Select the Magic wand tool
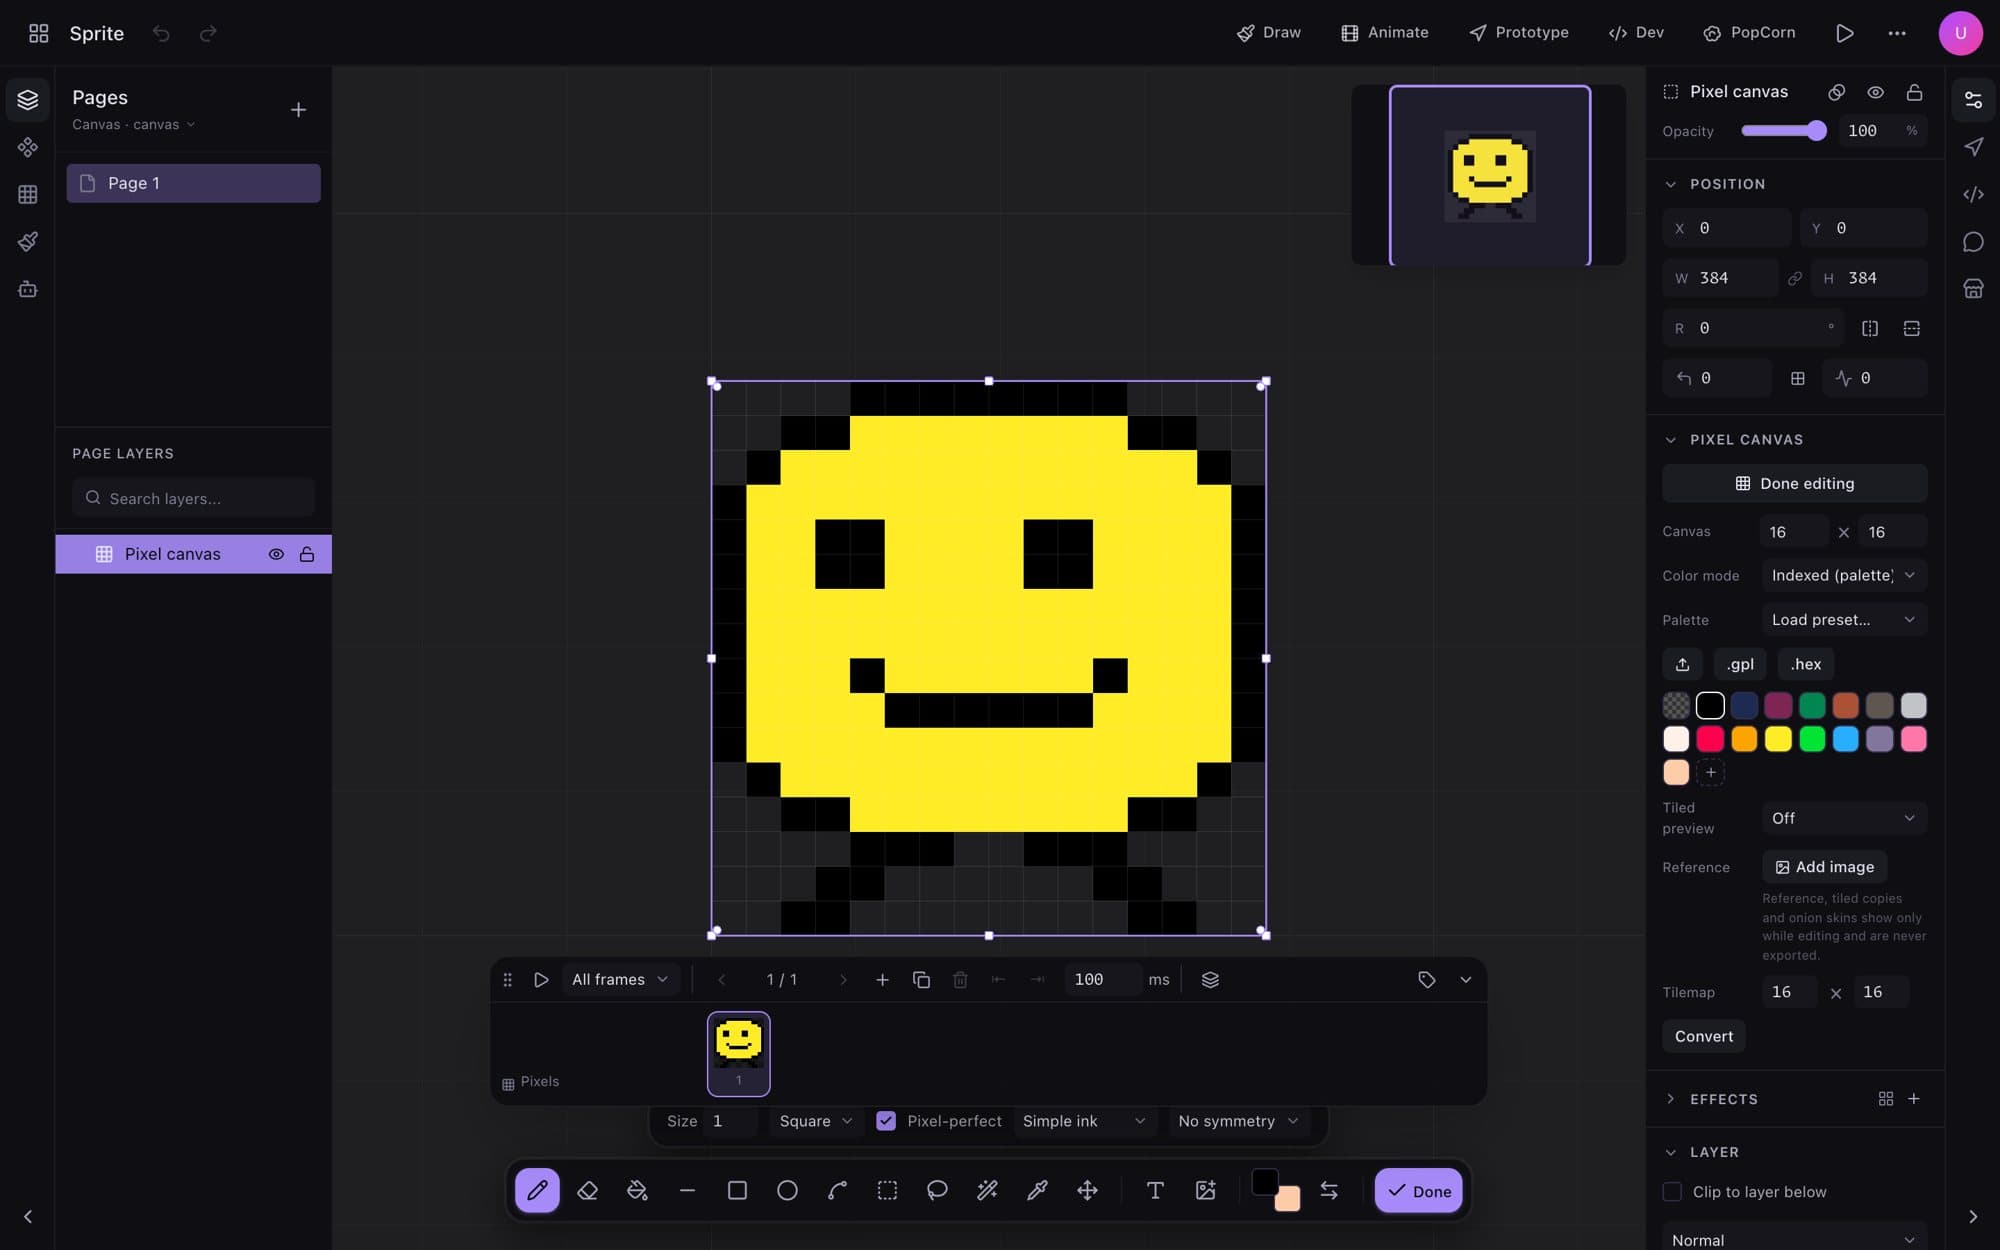 pyautogui.click(x=987, y=1190)
